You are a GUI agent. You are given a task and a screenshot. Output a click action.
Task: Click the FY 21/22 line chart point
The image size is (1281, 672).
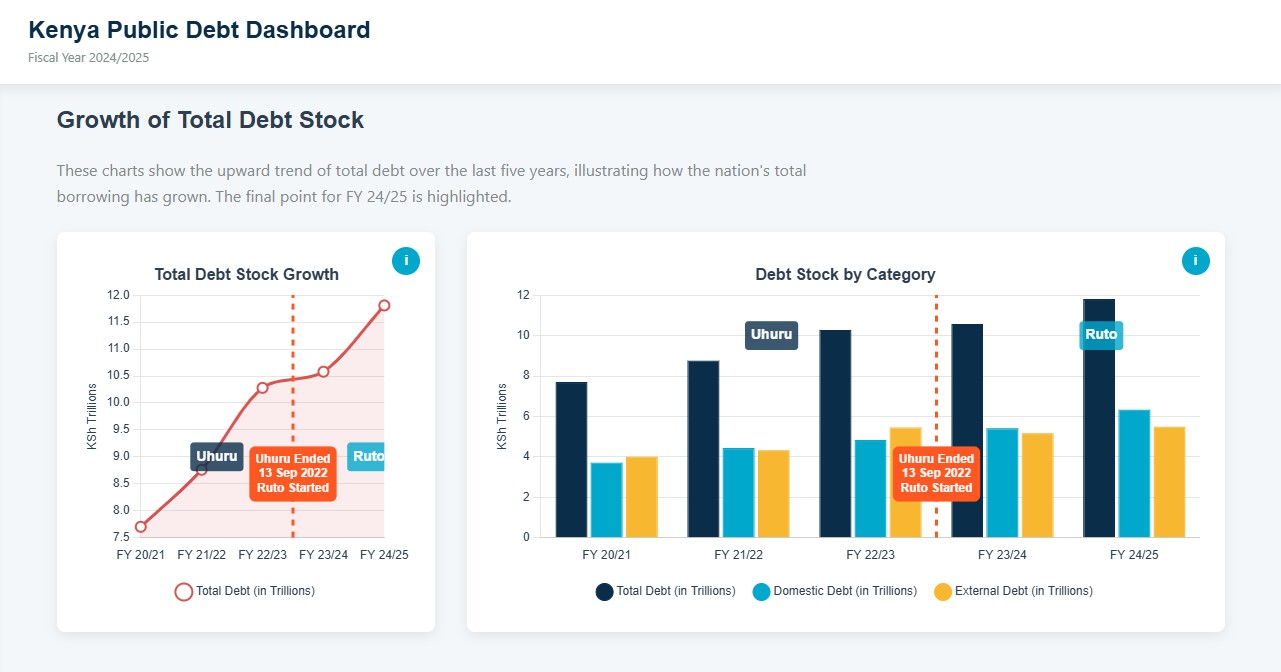pos(201,469)
